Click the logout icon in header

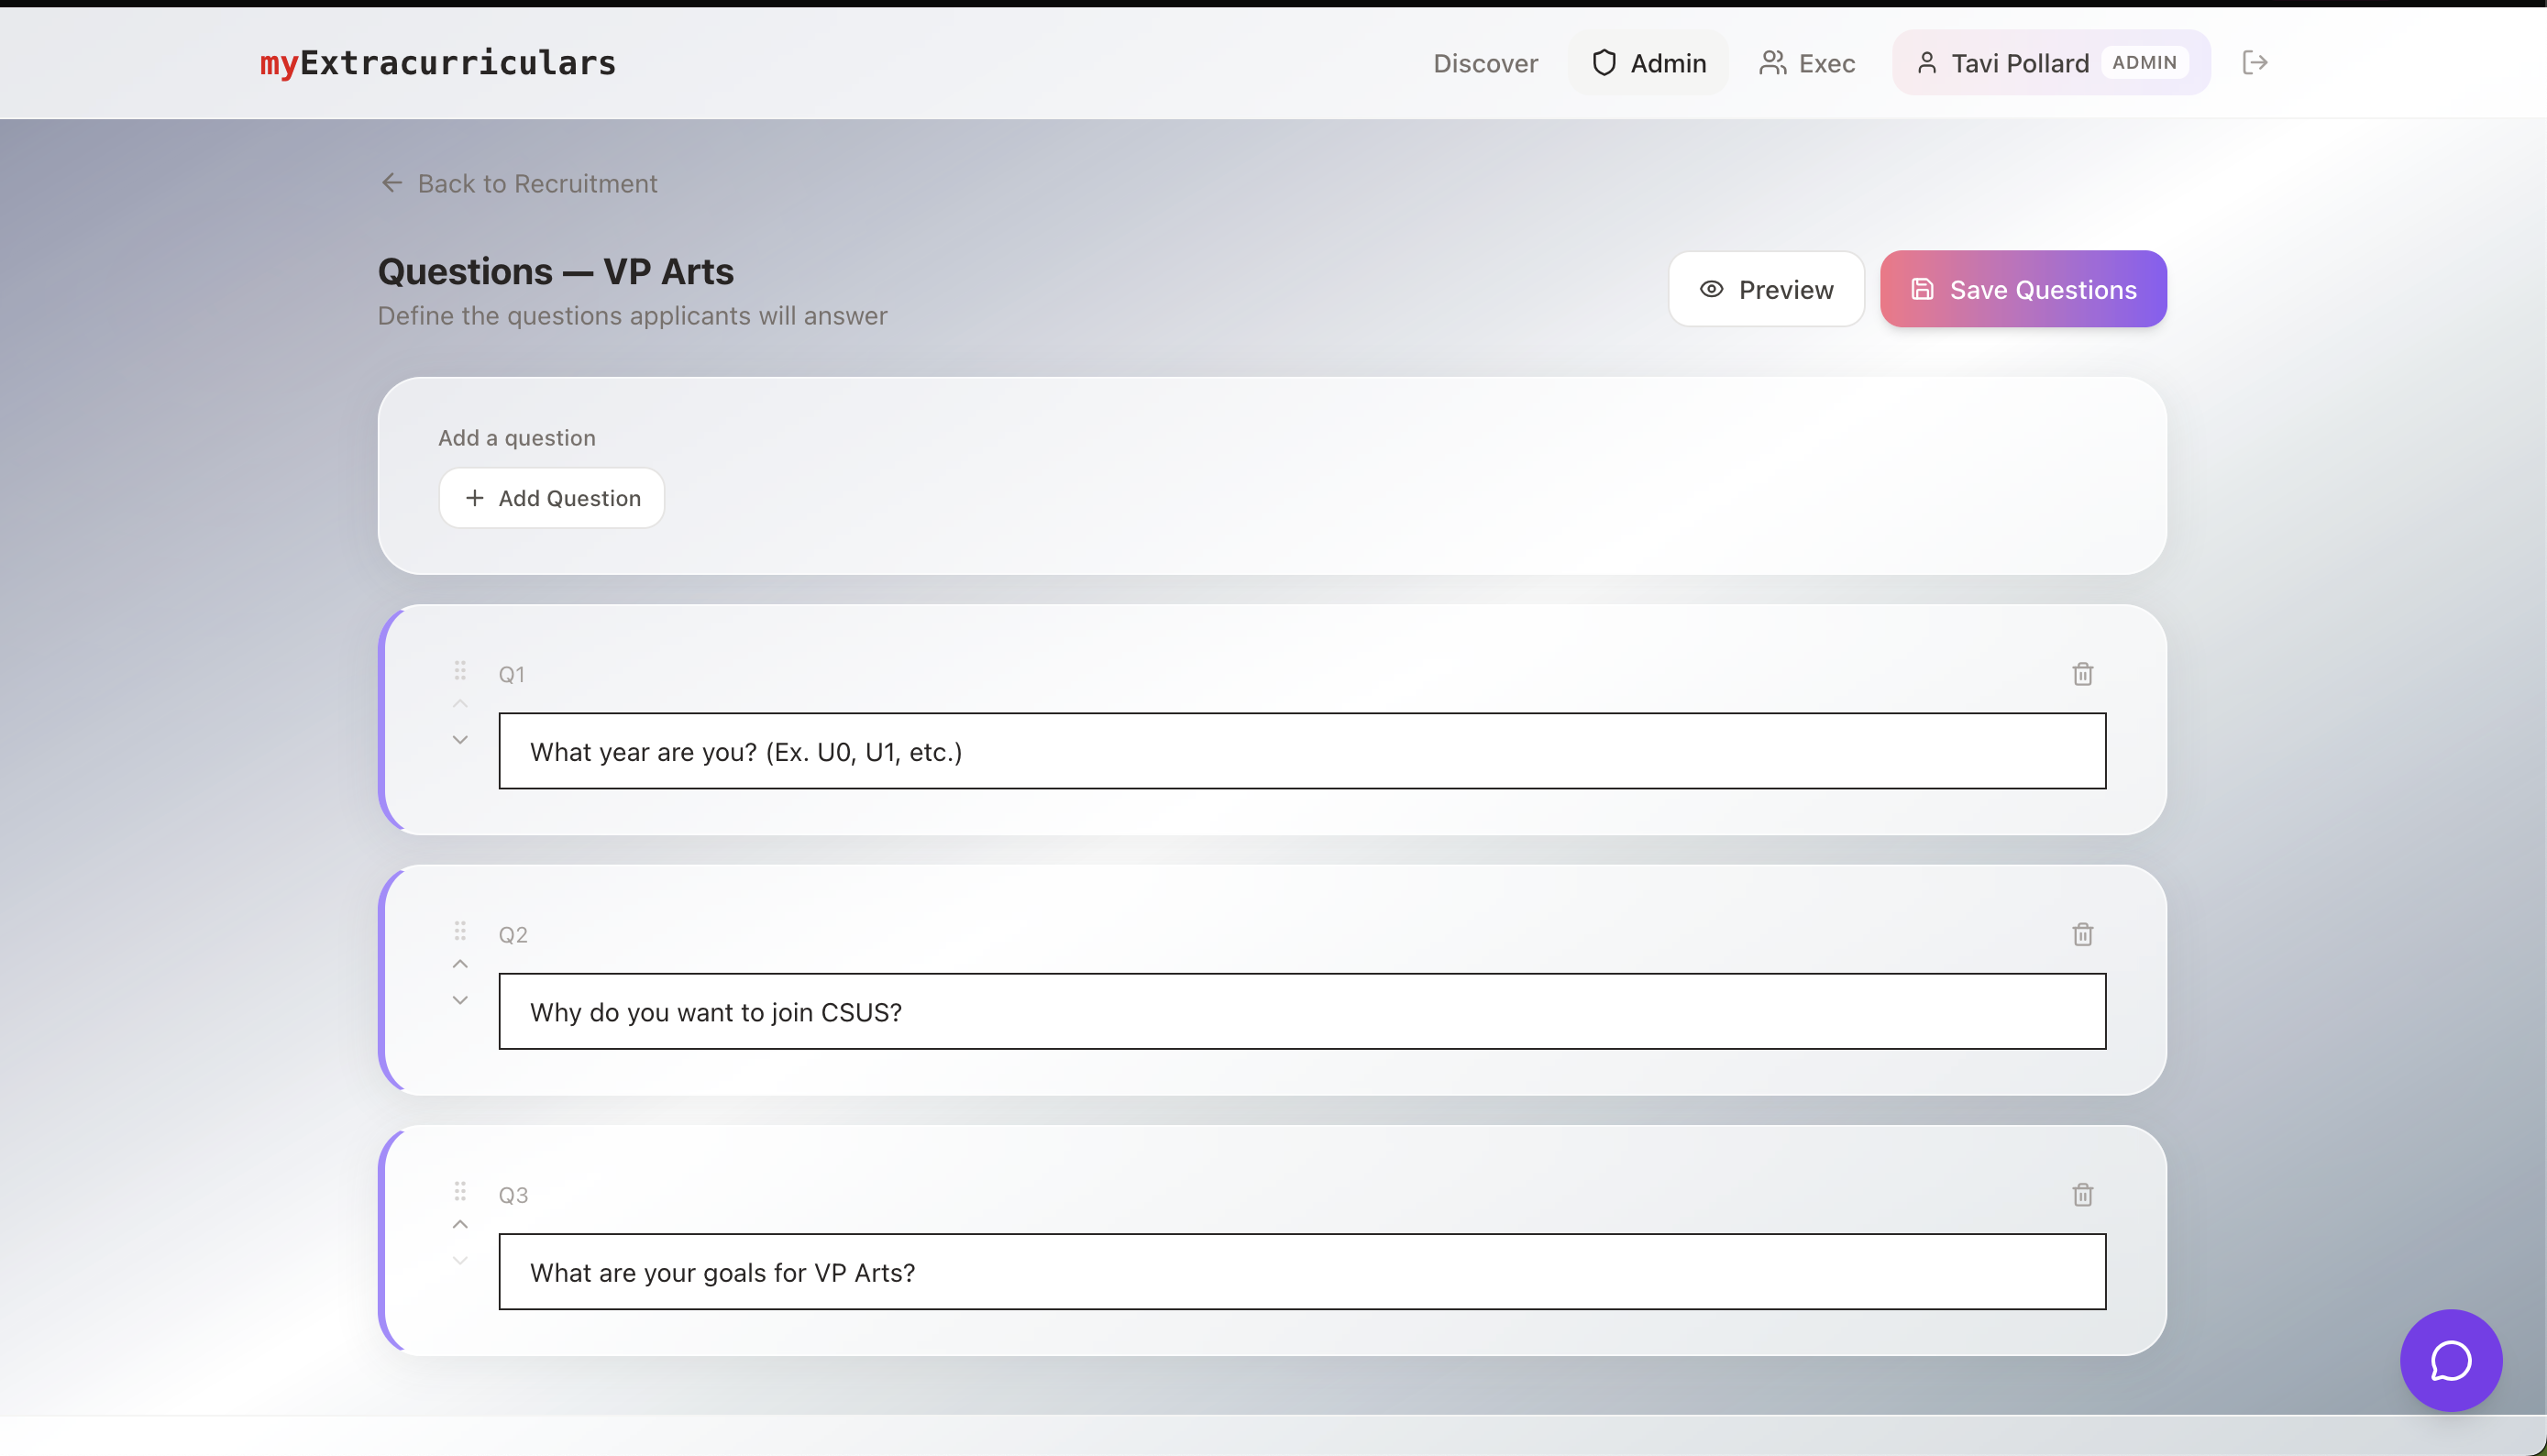2254,63
